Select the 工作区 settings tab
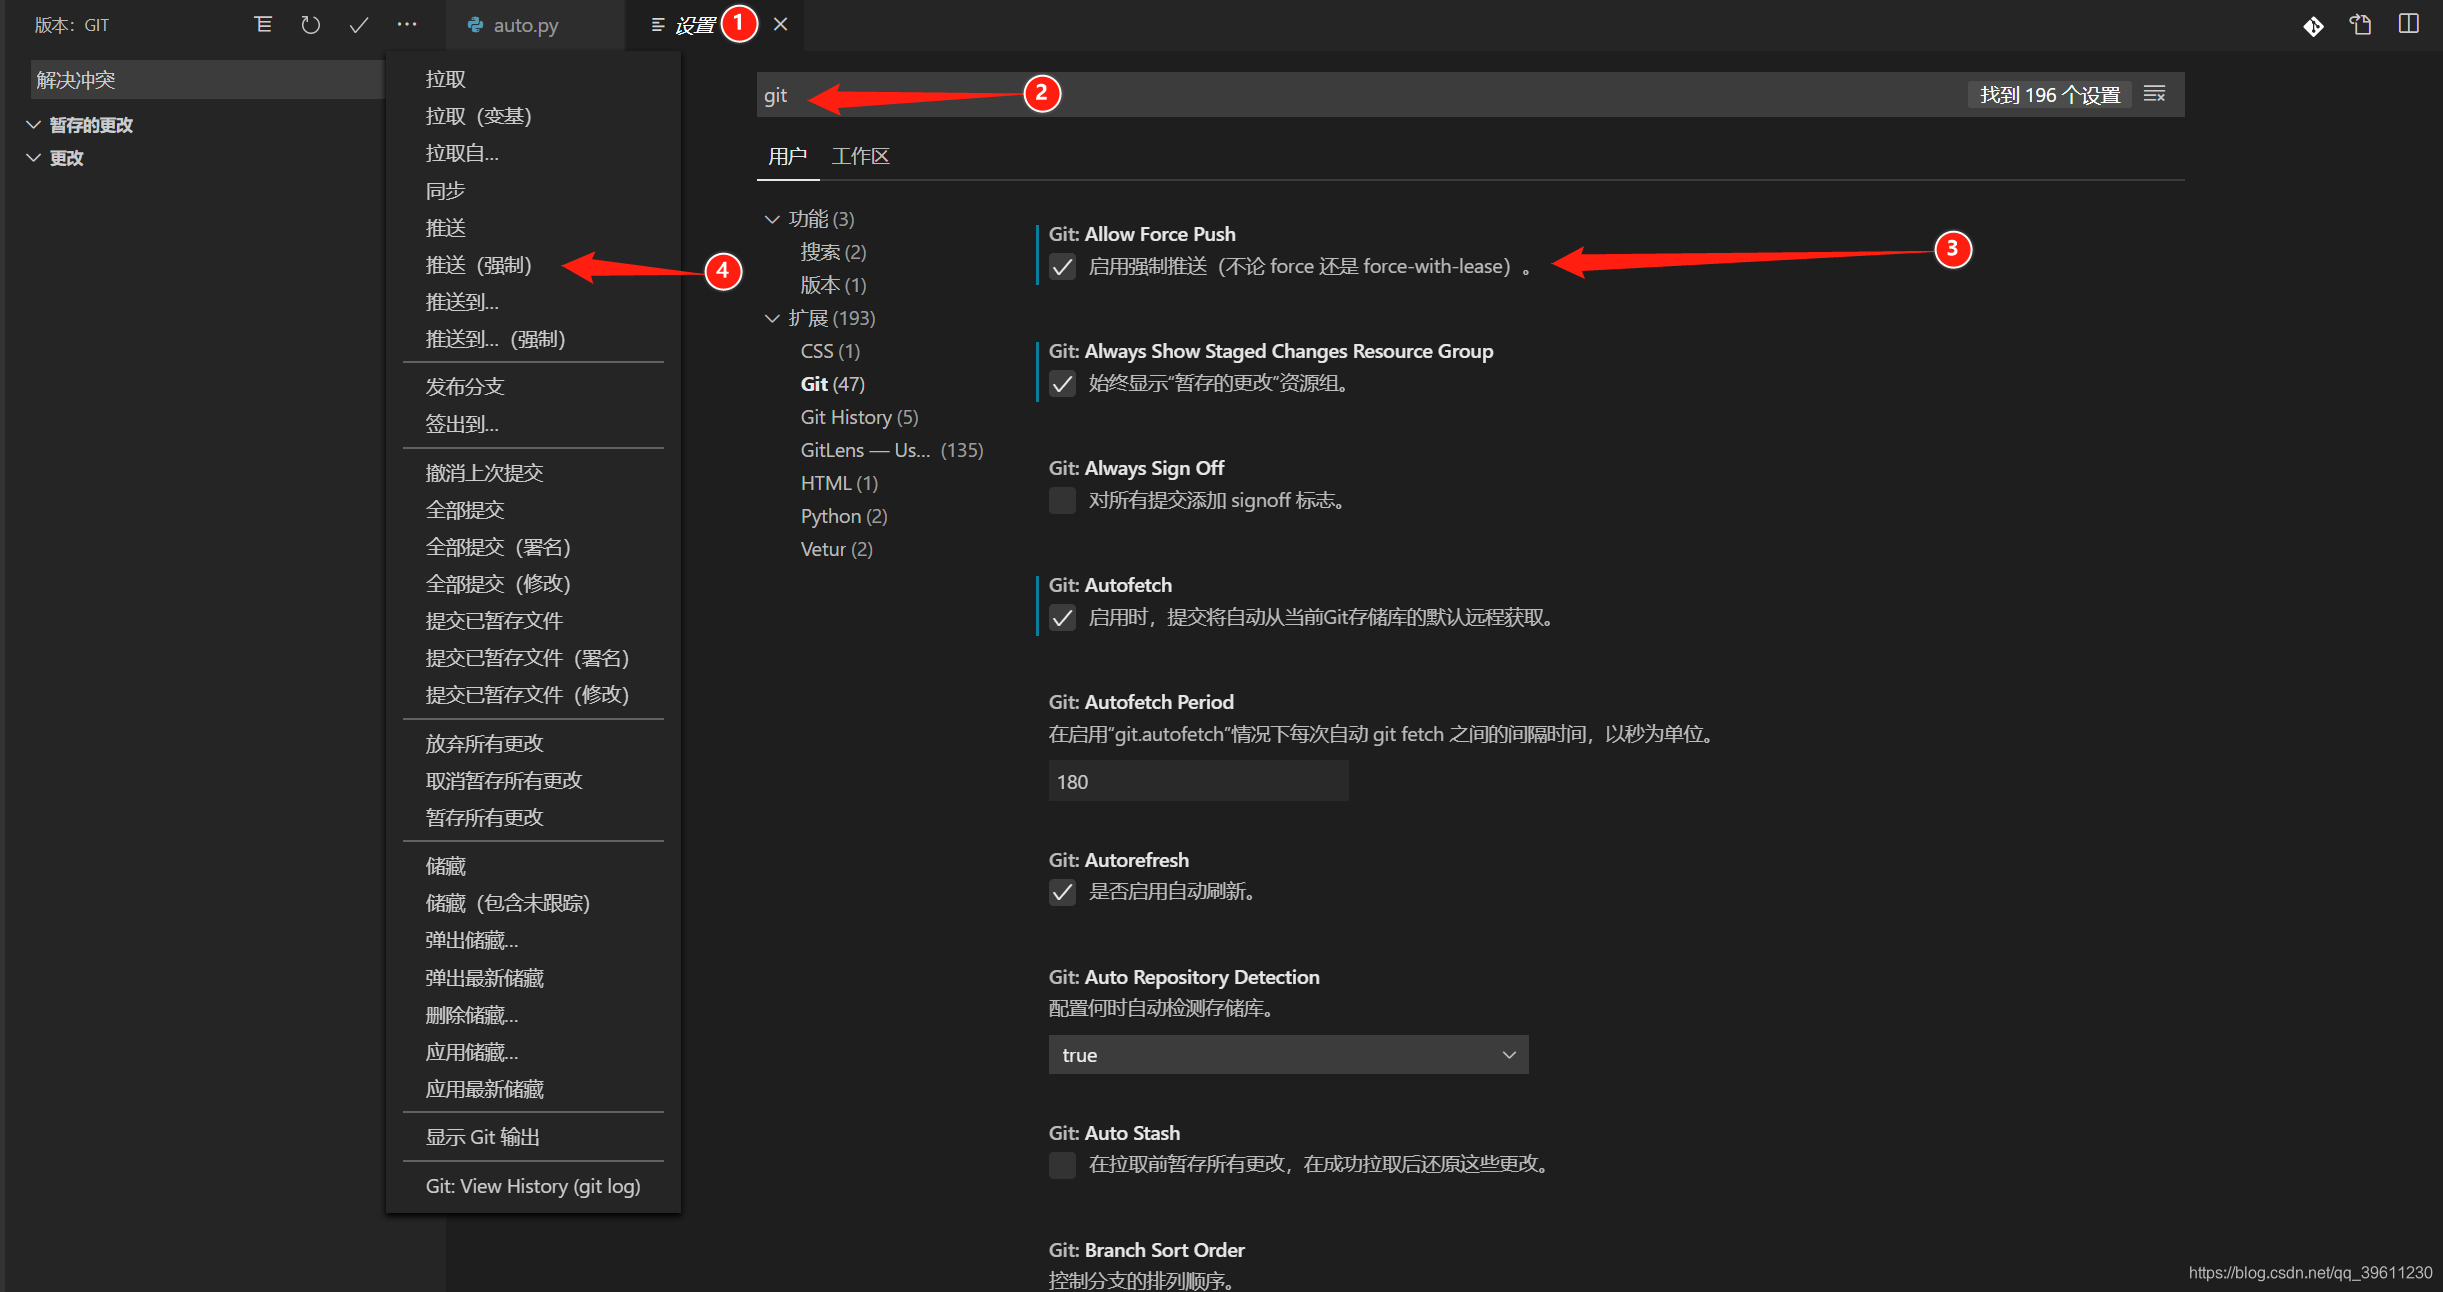The height and width of the screenshot is (1292, 2443). point(860,156)
